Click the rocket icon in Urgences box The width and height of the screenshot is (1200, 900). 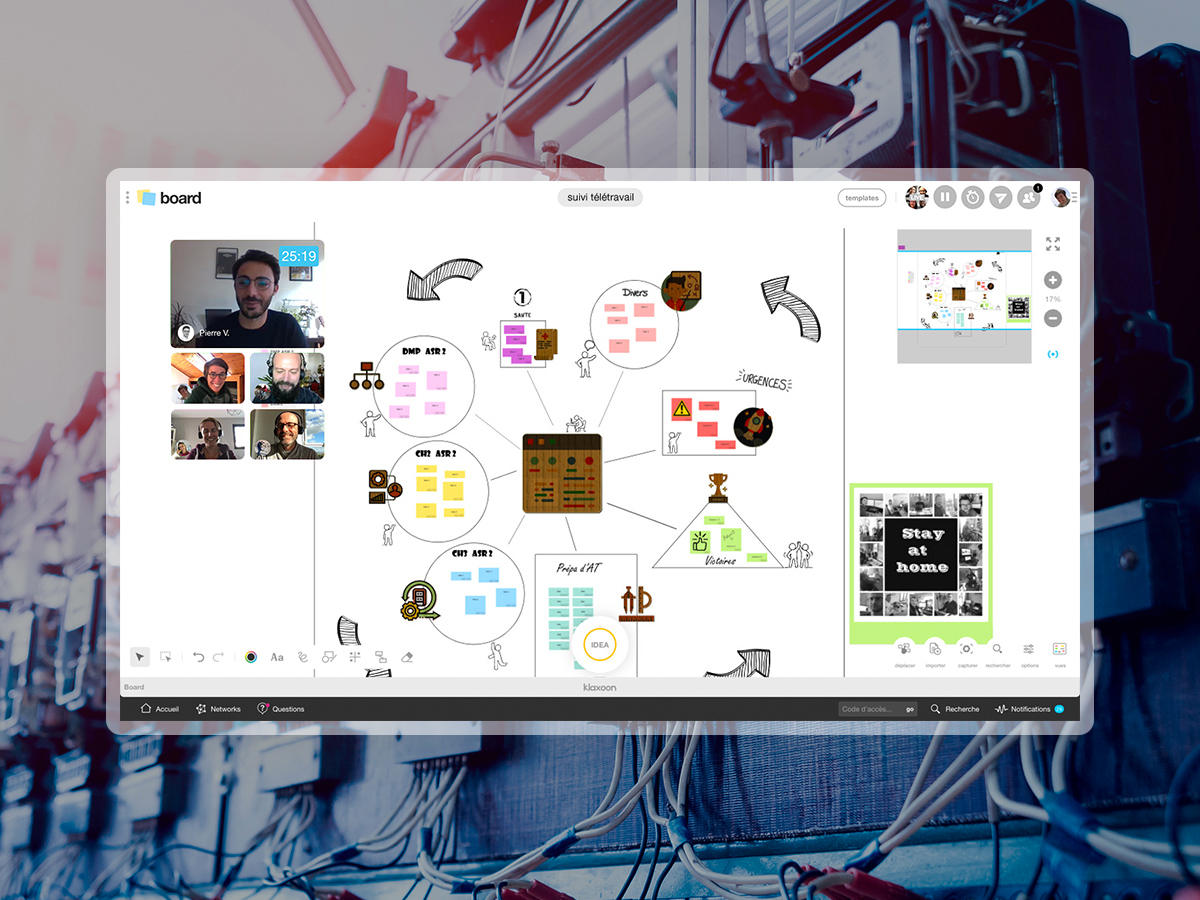[x=752, y=426]
